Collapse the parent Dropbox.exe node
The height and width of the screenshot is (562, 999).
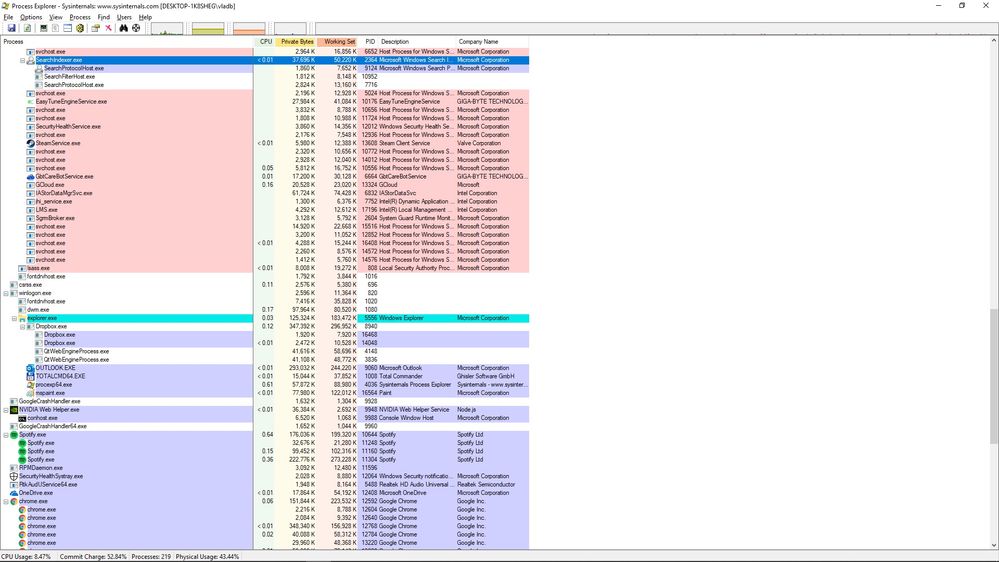[22, 326]
